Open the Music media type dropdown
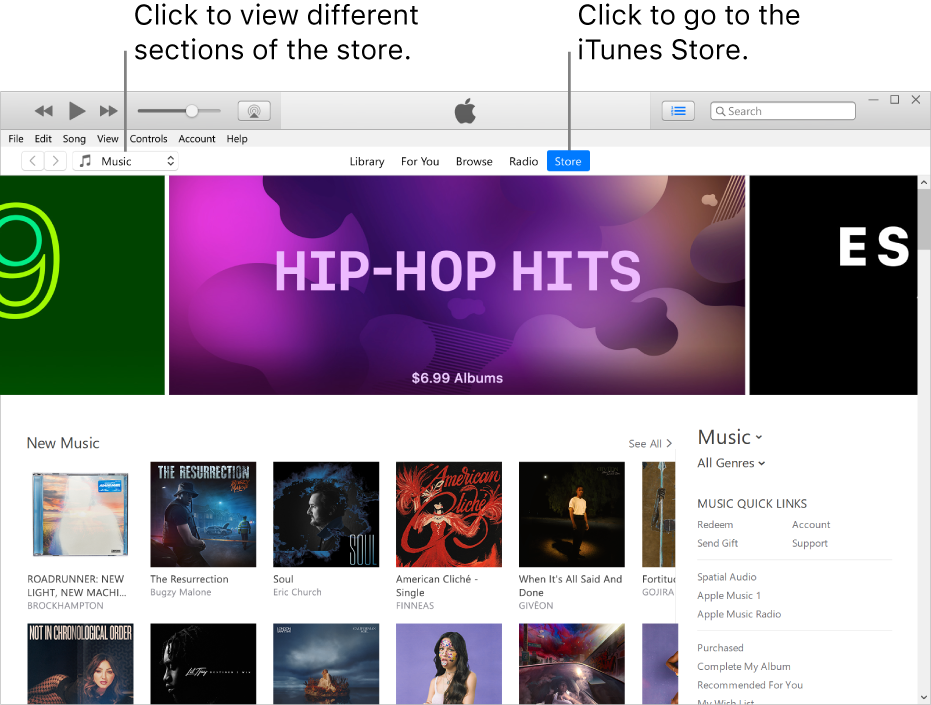 point(125,161)
